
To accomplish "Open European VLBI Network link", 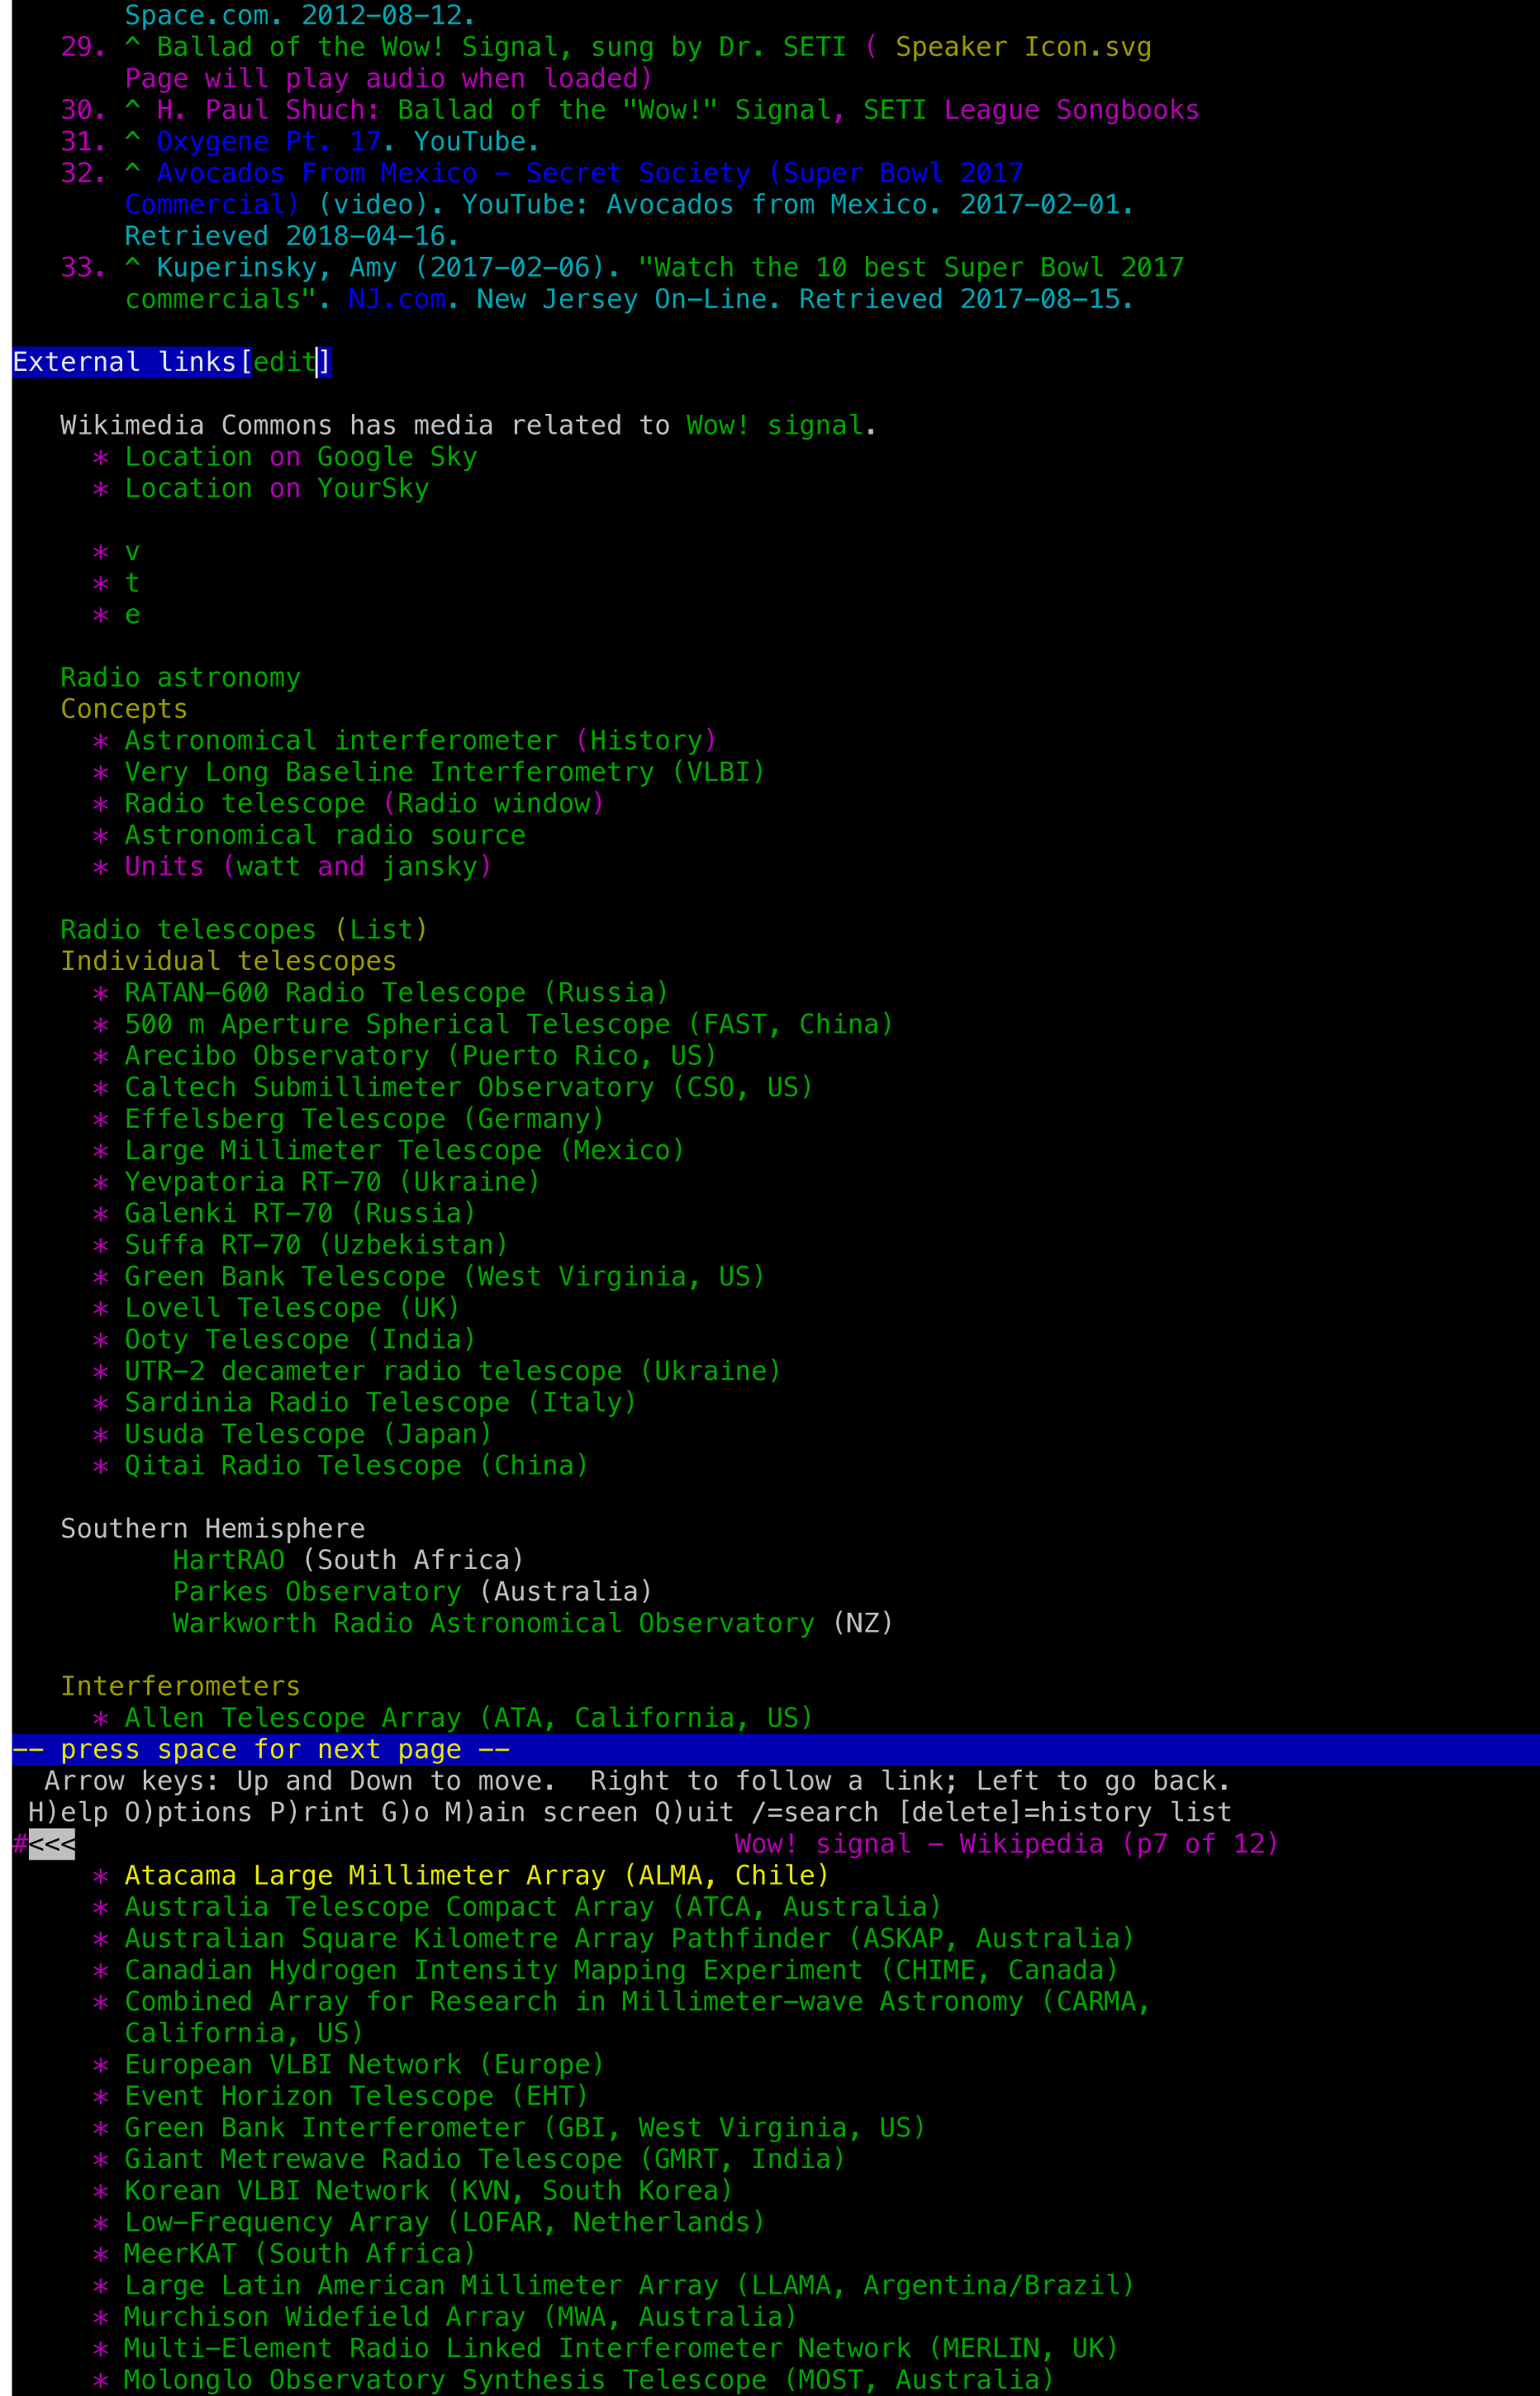I will click(x=365, y=2064).
